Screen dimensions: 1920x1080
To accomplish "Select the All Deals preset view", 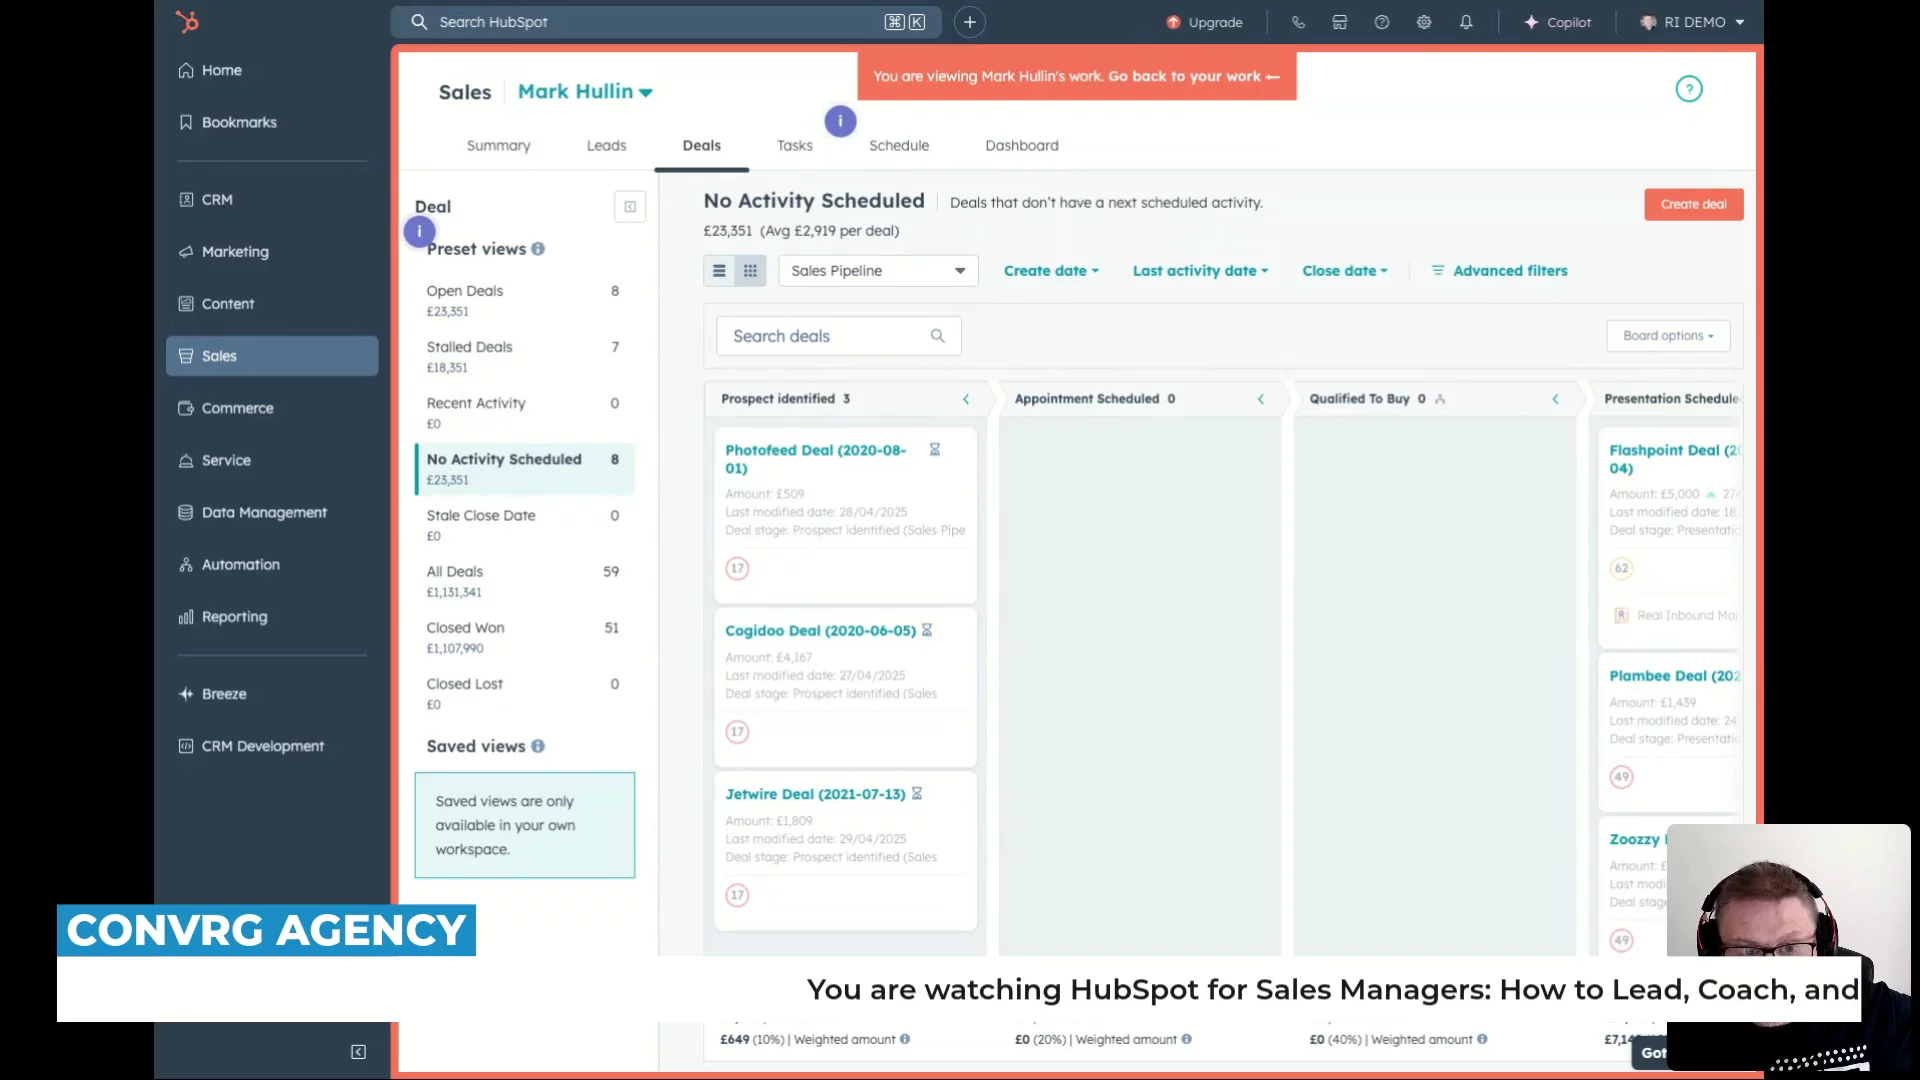I will point(524,581).
